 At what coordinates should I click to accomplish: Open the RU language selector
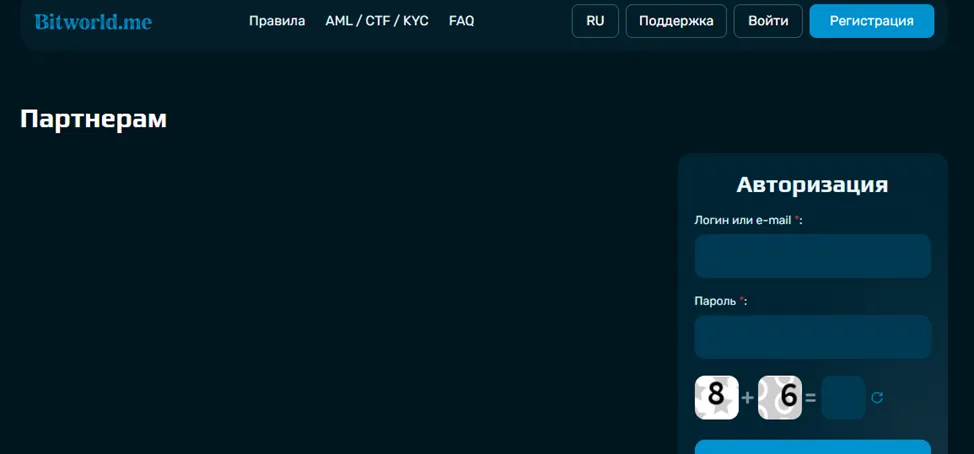point(595,21)
